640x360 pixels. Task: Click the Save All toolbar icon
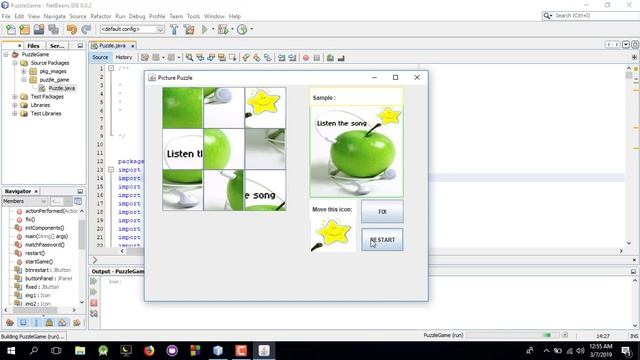coord(53,29)
